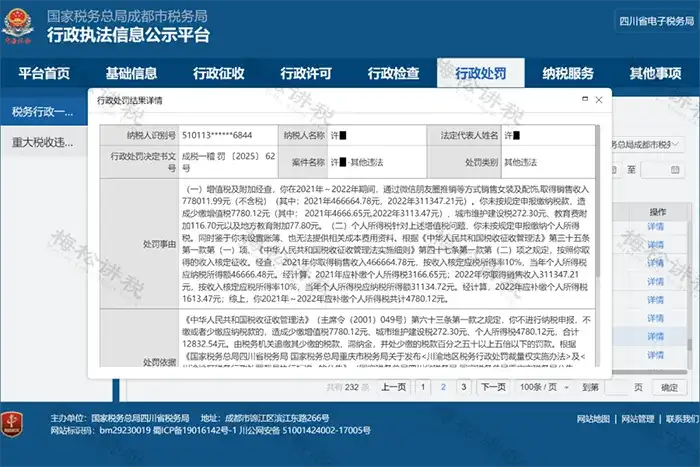Open the 行政征收 tab
This screenshot has height=467, width=700.
(219, 73)
